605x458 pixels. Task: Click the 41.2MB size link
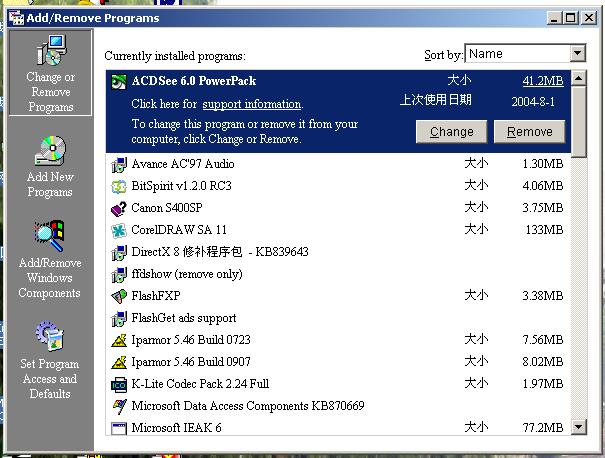(543, 81)
